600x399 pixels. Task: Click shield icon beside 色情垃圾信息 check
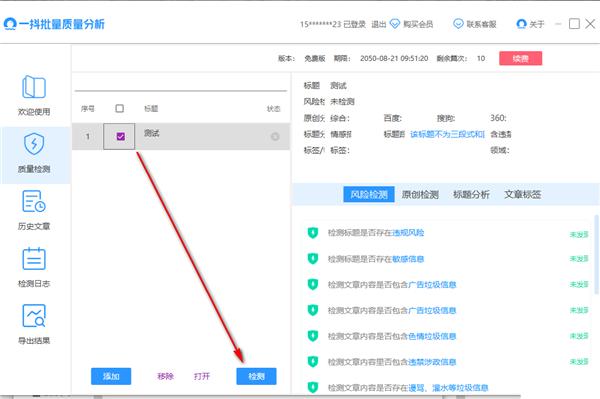(x=313, y=336)
